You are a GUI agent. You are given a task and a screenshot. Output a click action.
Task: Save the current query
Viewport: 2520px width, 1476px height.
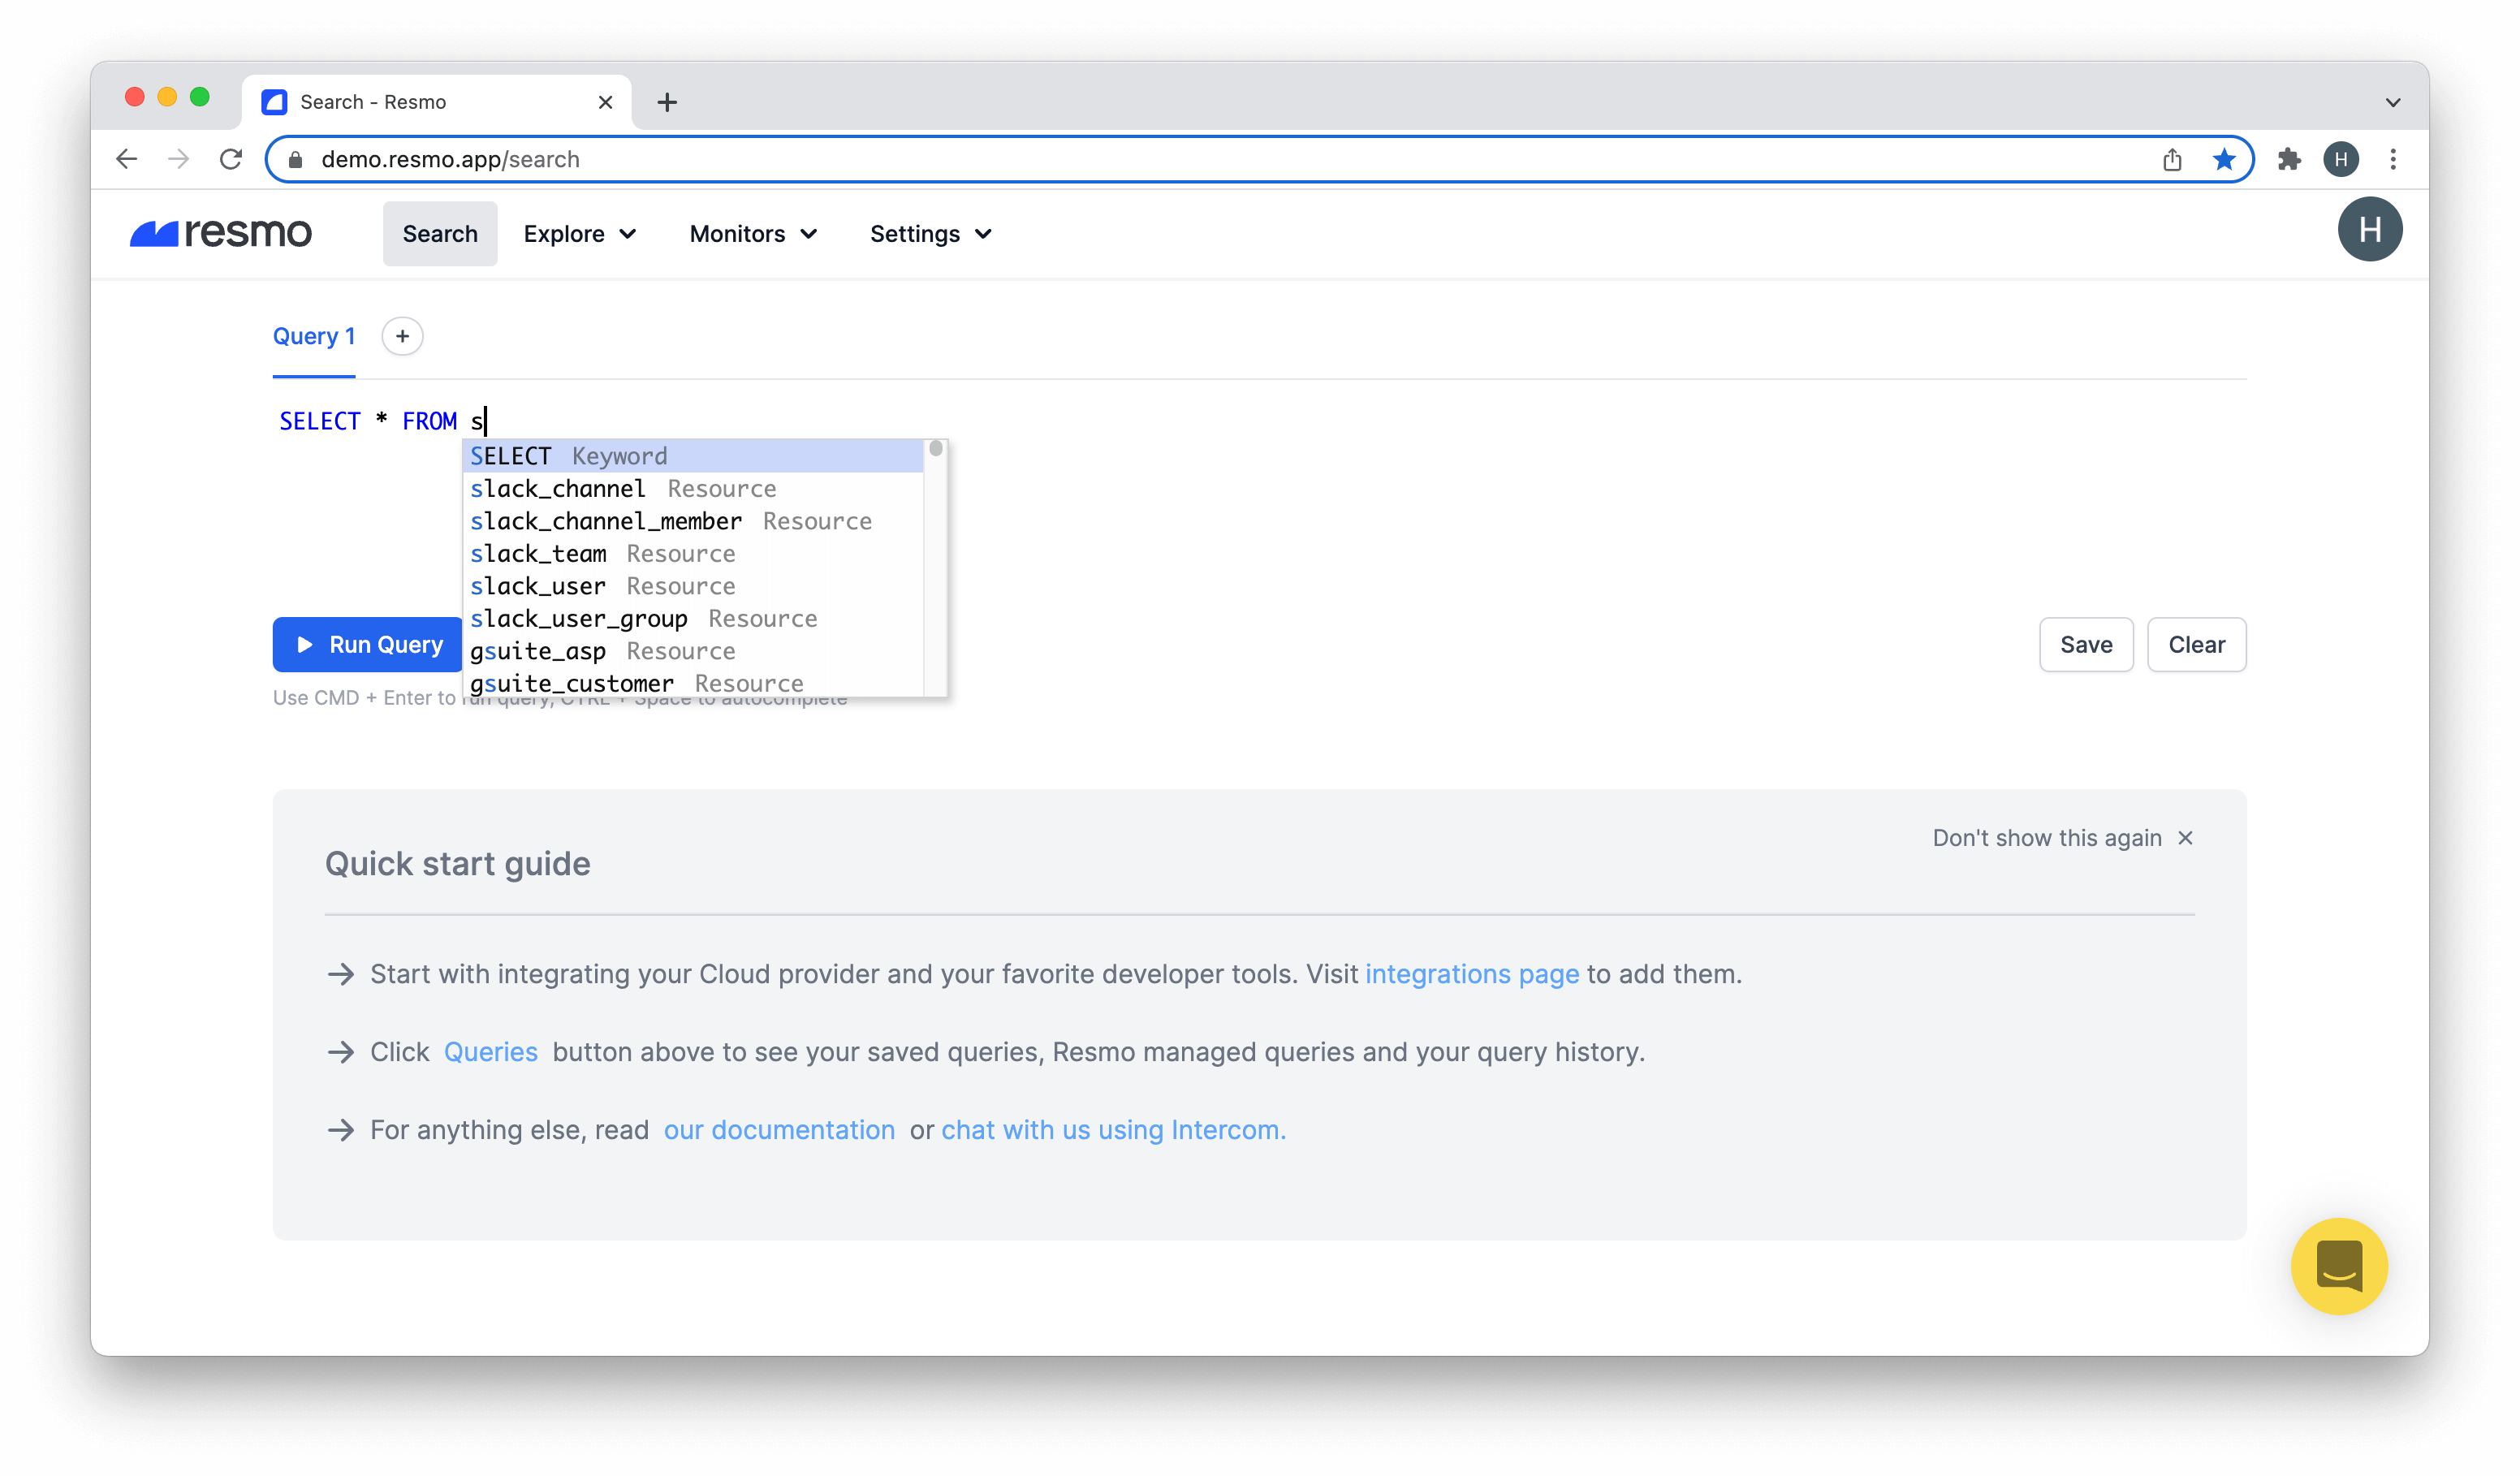[2086, 645]
